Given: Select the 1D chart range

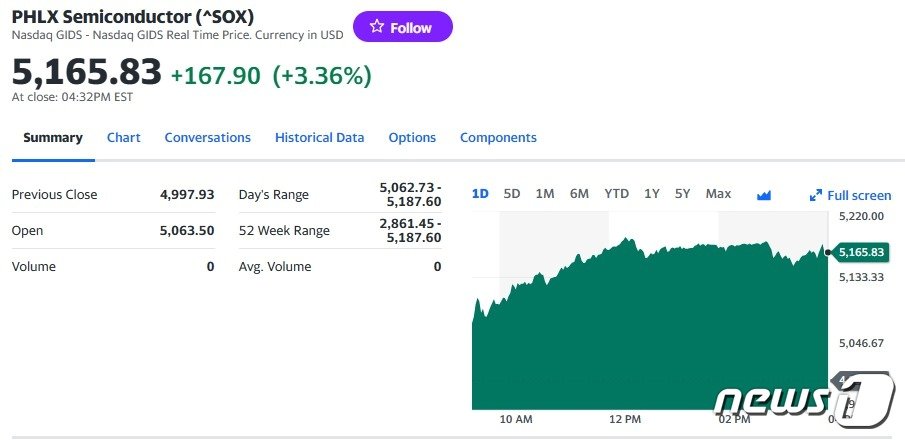Looking at the screenshot, I should pyautogui.click(x=480, y=194).
